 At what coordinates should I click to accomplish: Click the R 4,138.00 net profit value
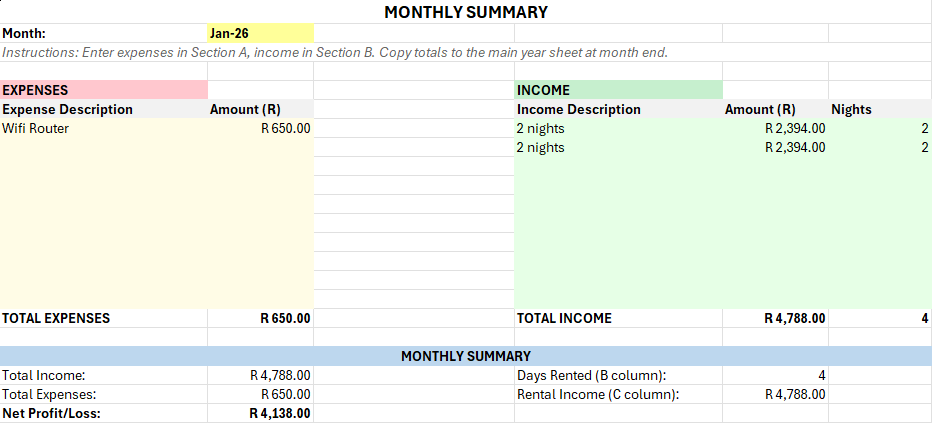pyautogui.click(x=279, y=413)
